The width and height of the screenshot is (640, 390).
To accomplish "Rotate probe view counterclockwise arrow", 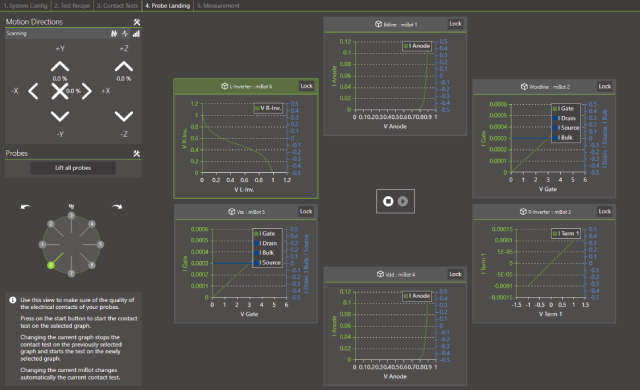I will coord(25,207).
